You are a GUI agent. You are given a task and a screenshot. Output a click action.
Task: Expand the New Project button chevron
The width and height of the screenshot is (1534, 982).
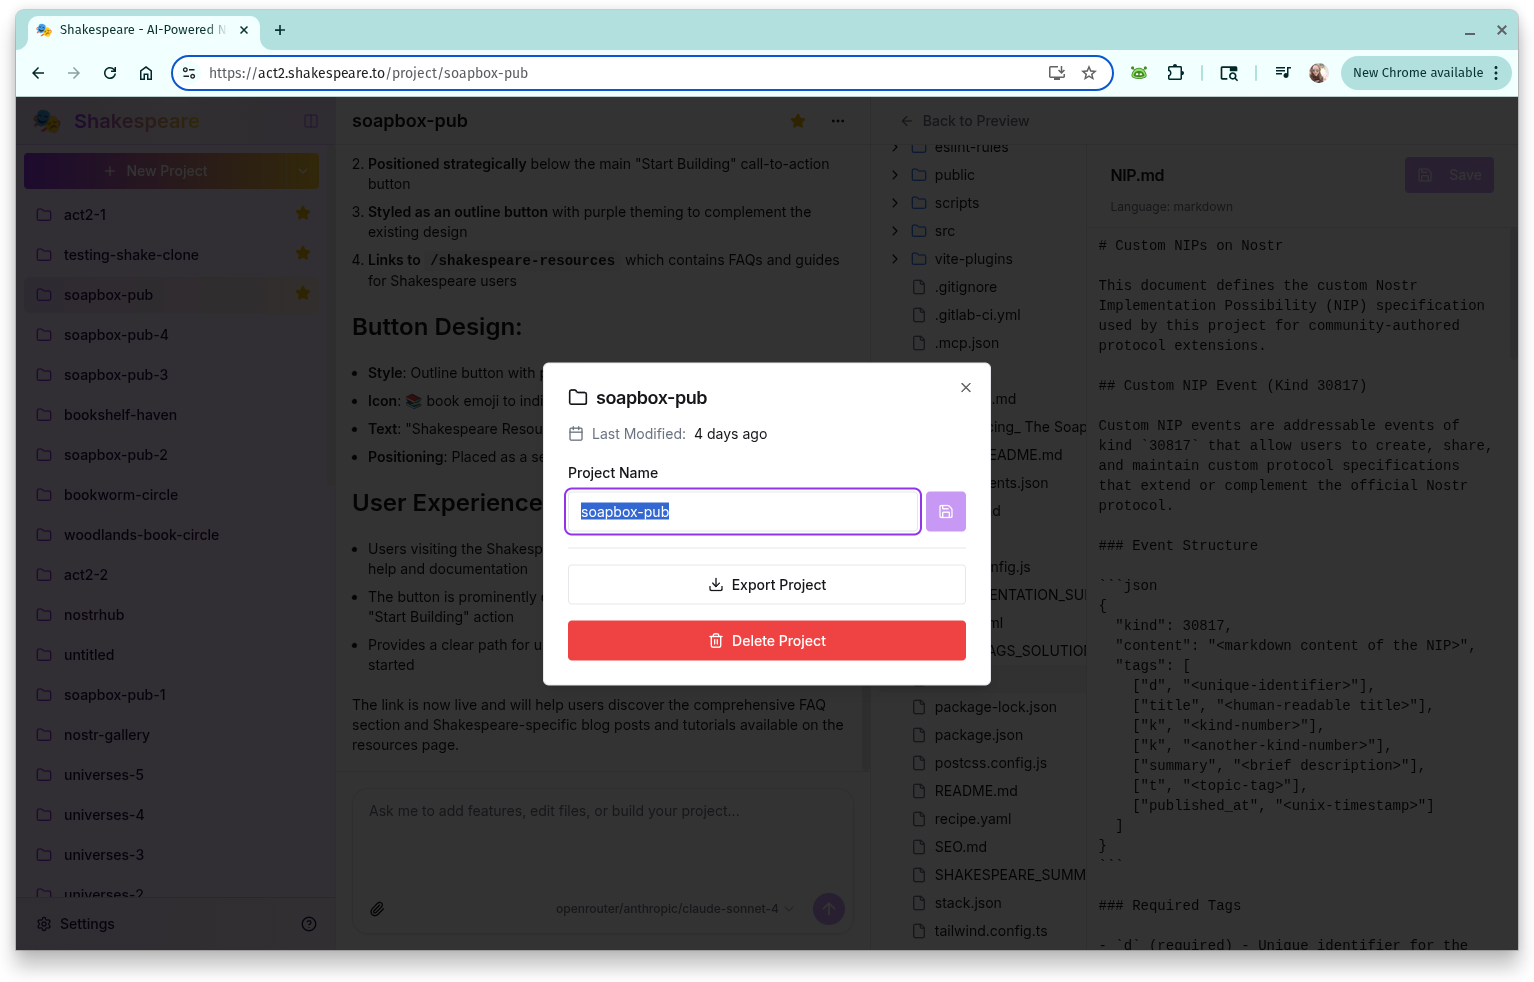pyautogui.click(x=303, y=170)
